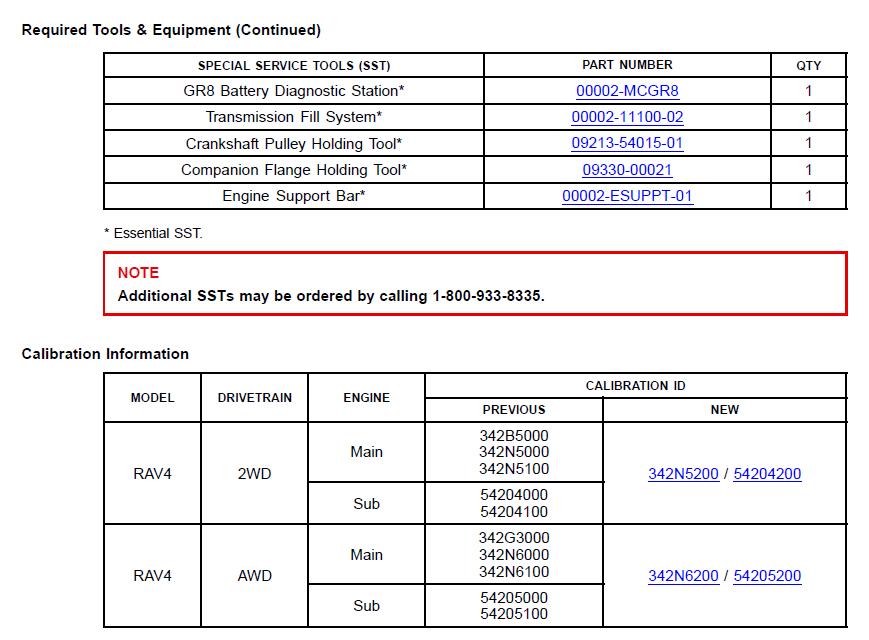Screen dimensions: 869x640
Task: Click the CALIBRATION ID column header
Action: [x=636, y=386]
